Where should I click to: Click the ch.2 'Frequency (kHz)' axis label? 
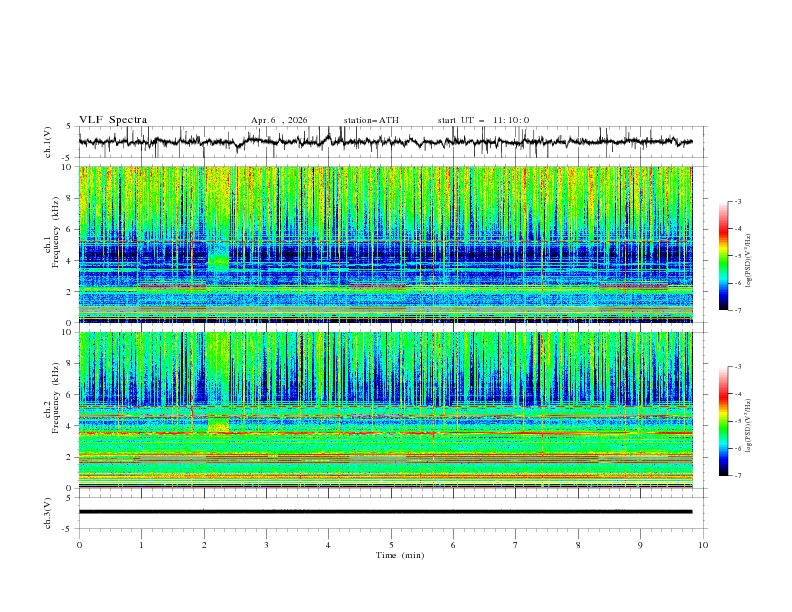56,398
